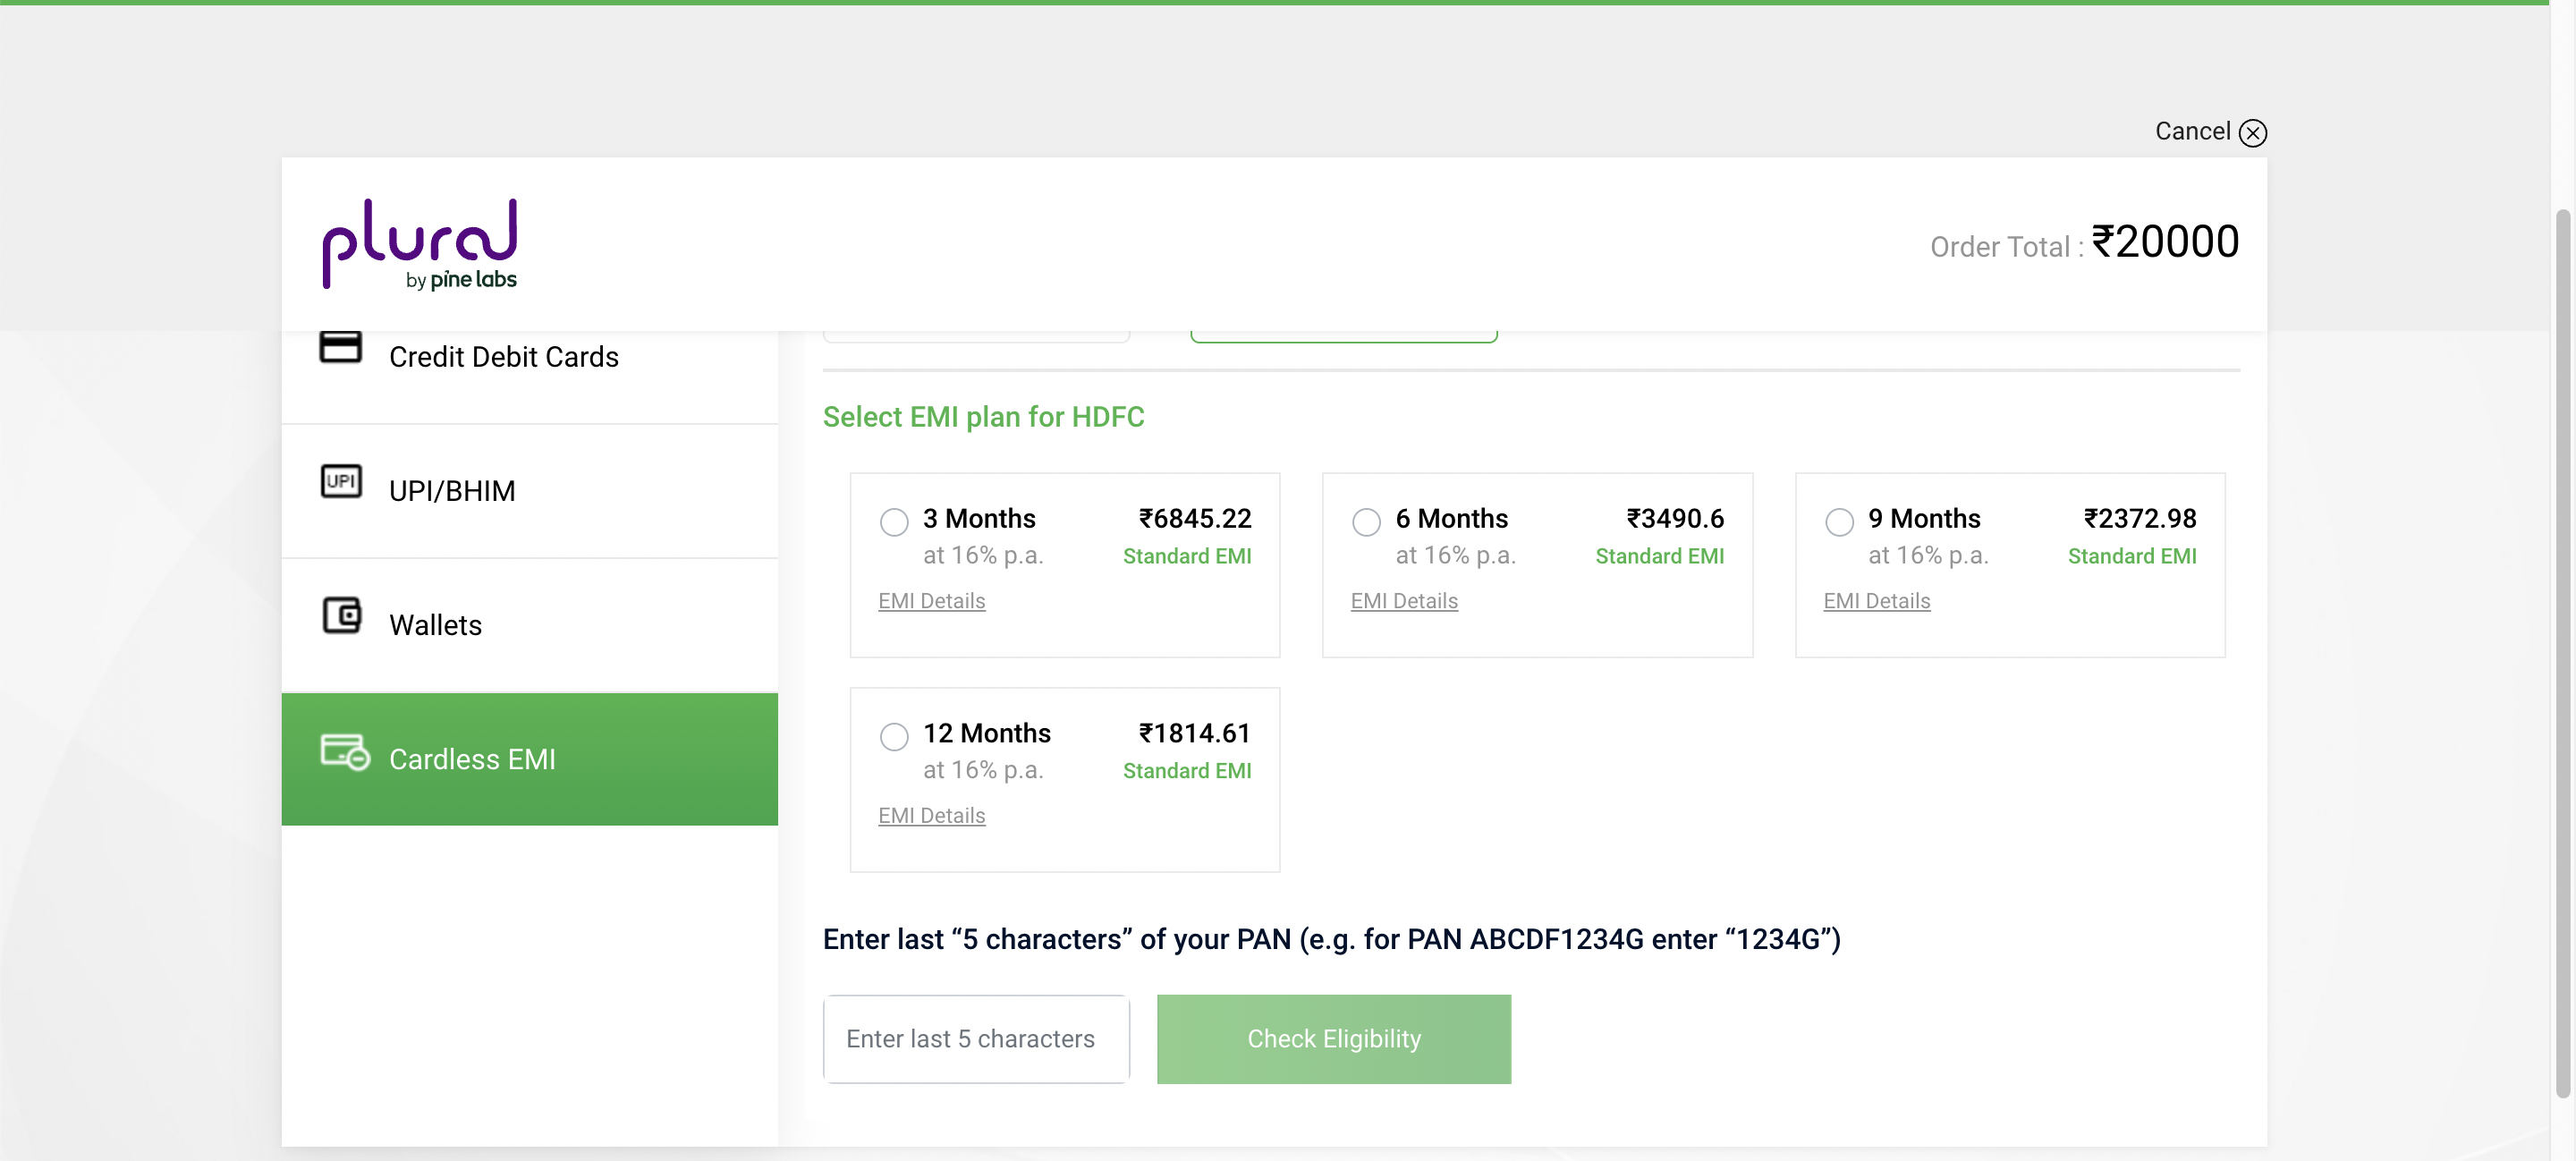Click the Cancel close icon
This screenshot has height=1161, width=2576.
pyautogui.click(x=2252, y=133)
